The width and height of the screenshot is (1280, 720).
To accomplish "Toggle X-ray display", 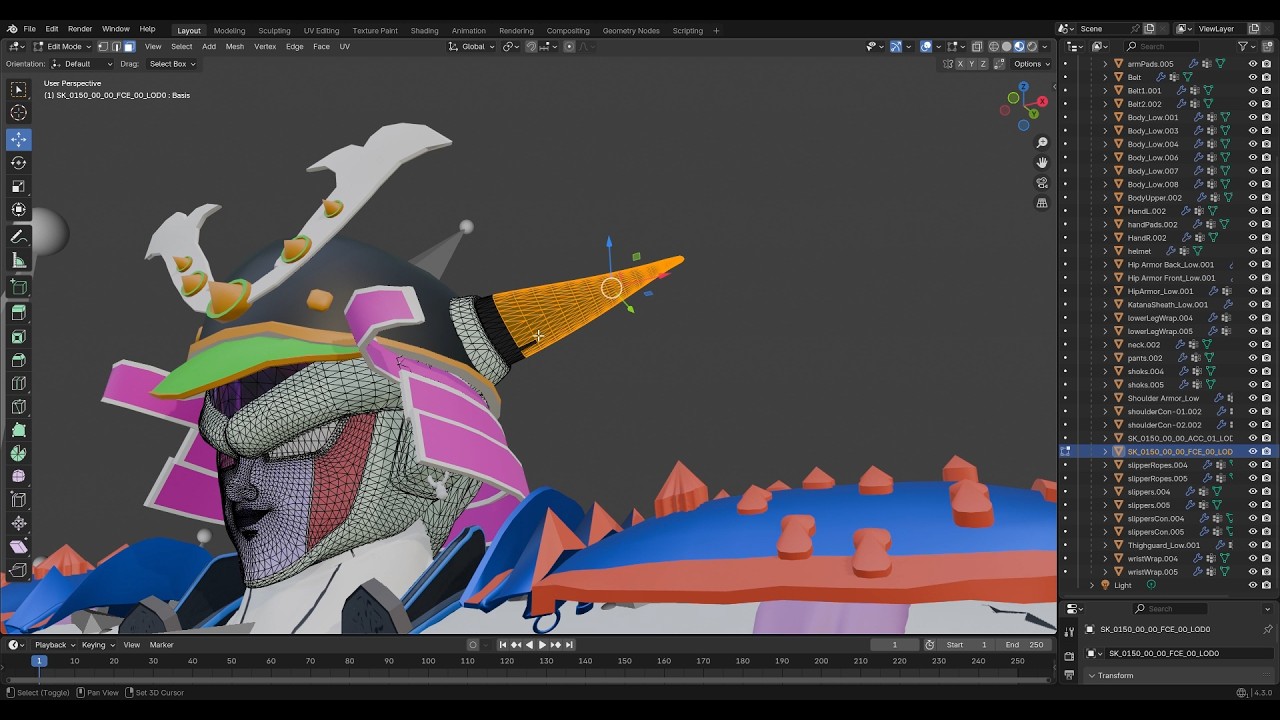I will click(x=977, y=46).
